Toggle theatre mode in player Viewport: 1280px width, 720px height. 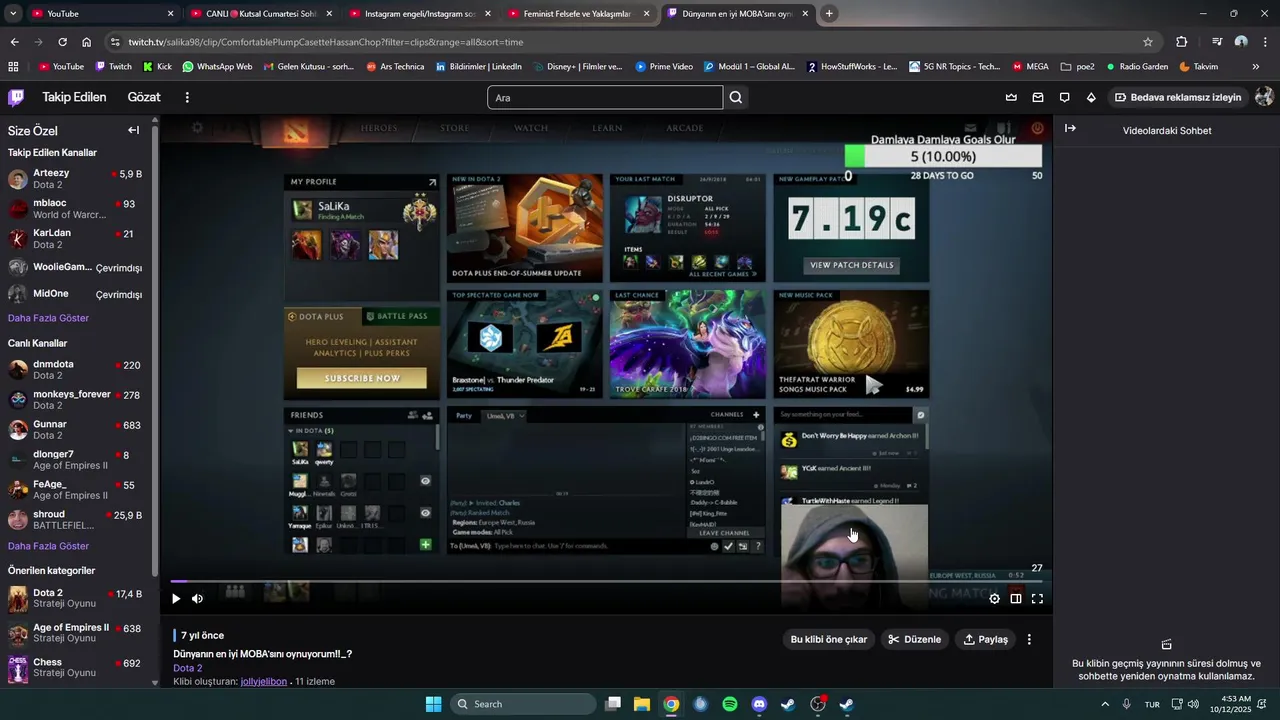point(1016,599)
